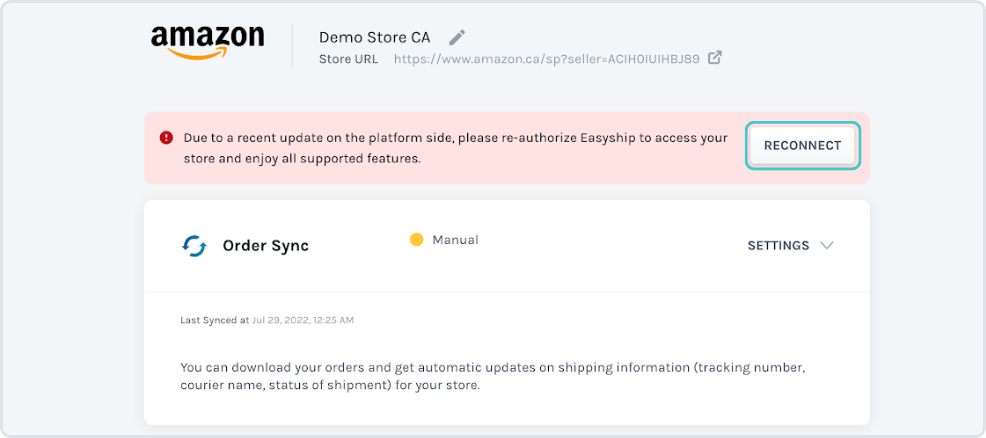The height and width of the screenshot is (438, 986).
Task: Open the amazon.ca seller store URL link
Action: coord(546,59)
